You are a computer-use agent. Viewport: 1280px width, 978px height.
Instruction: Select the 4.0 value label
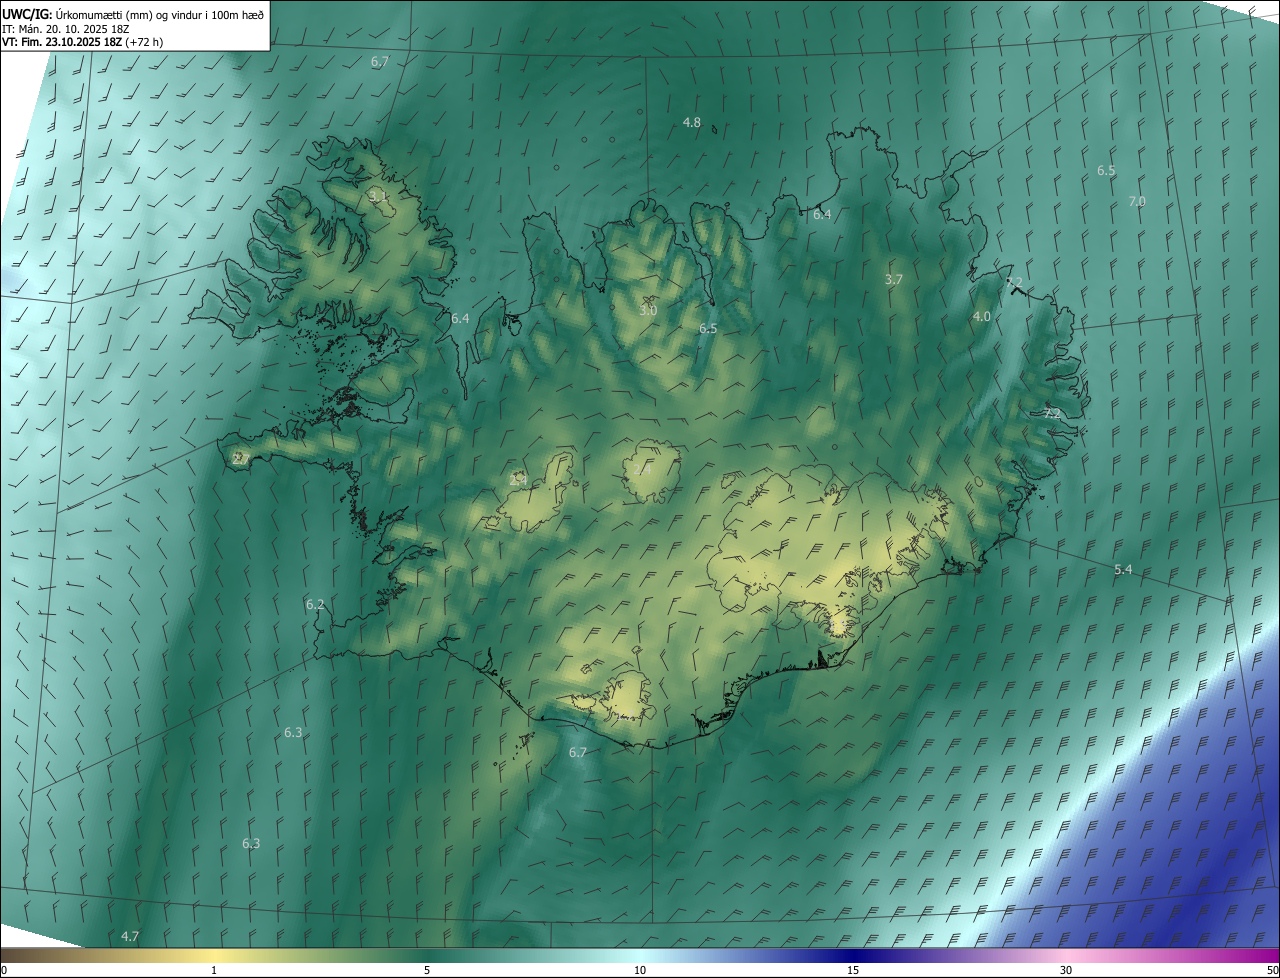[982, 316]
